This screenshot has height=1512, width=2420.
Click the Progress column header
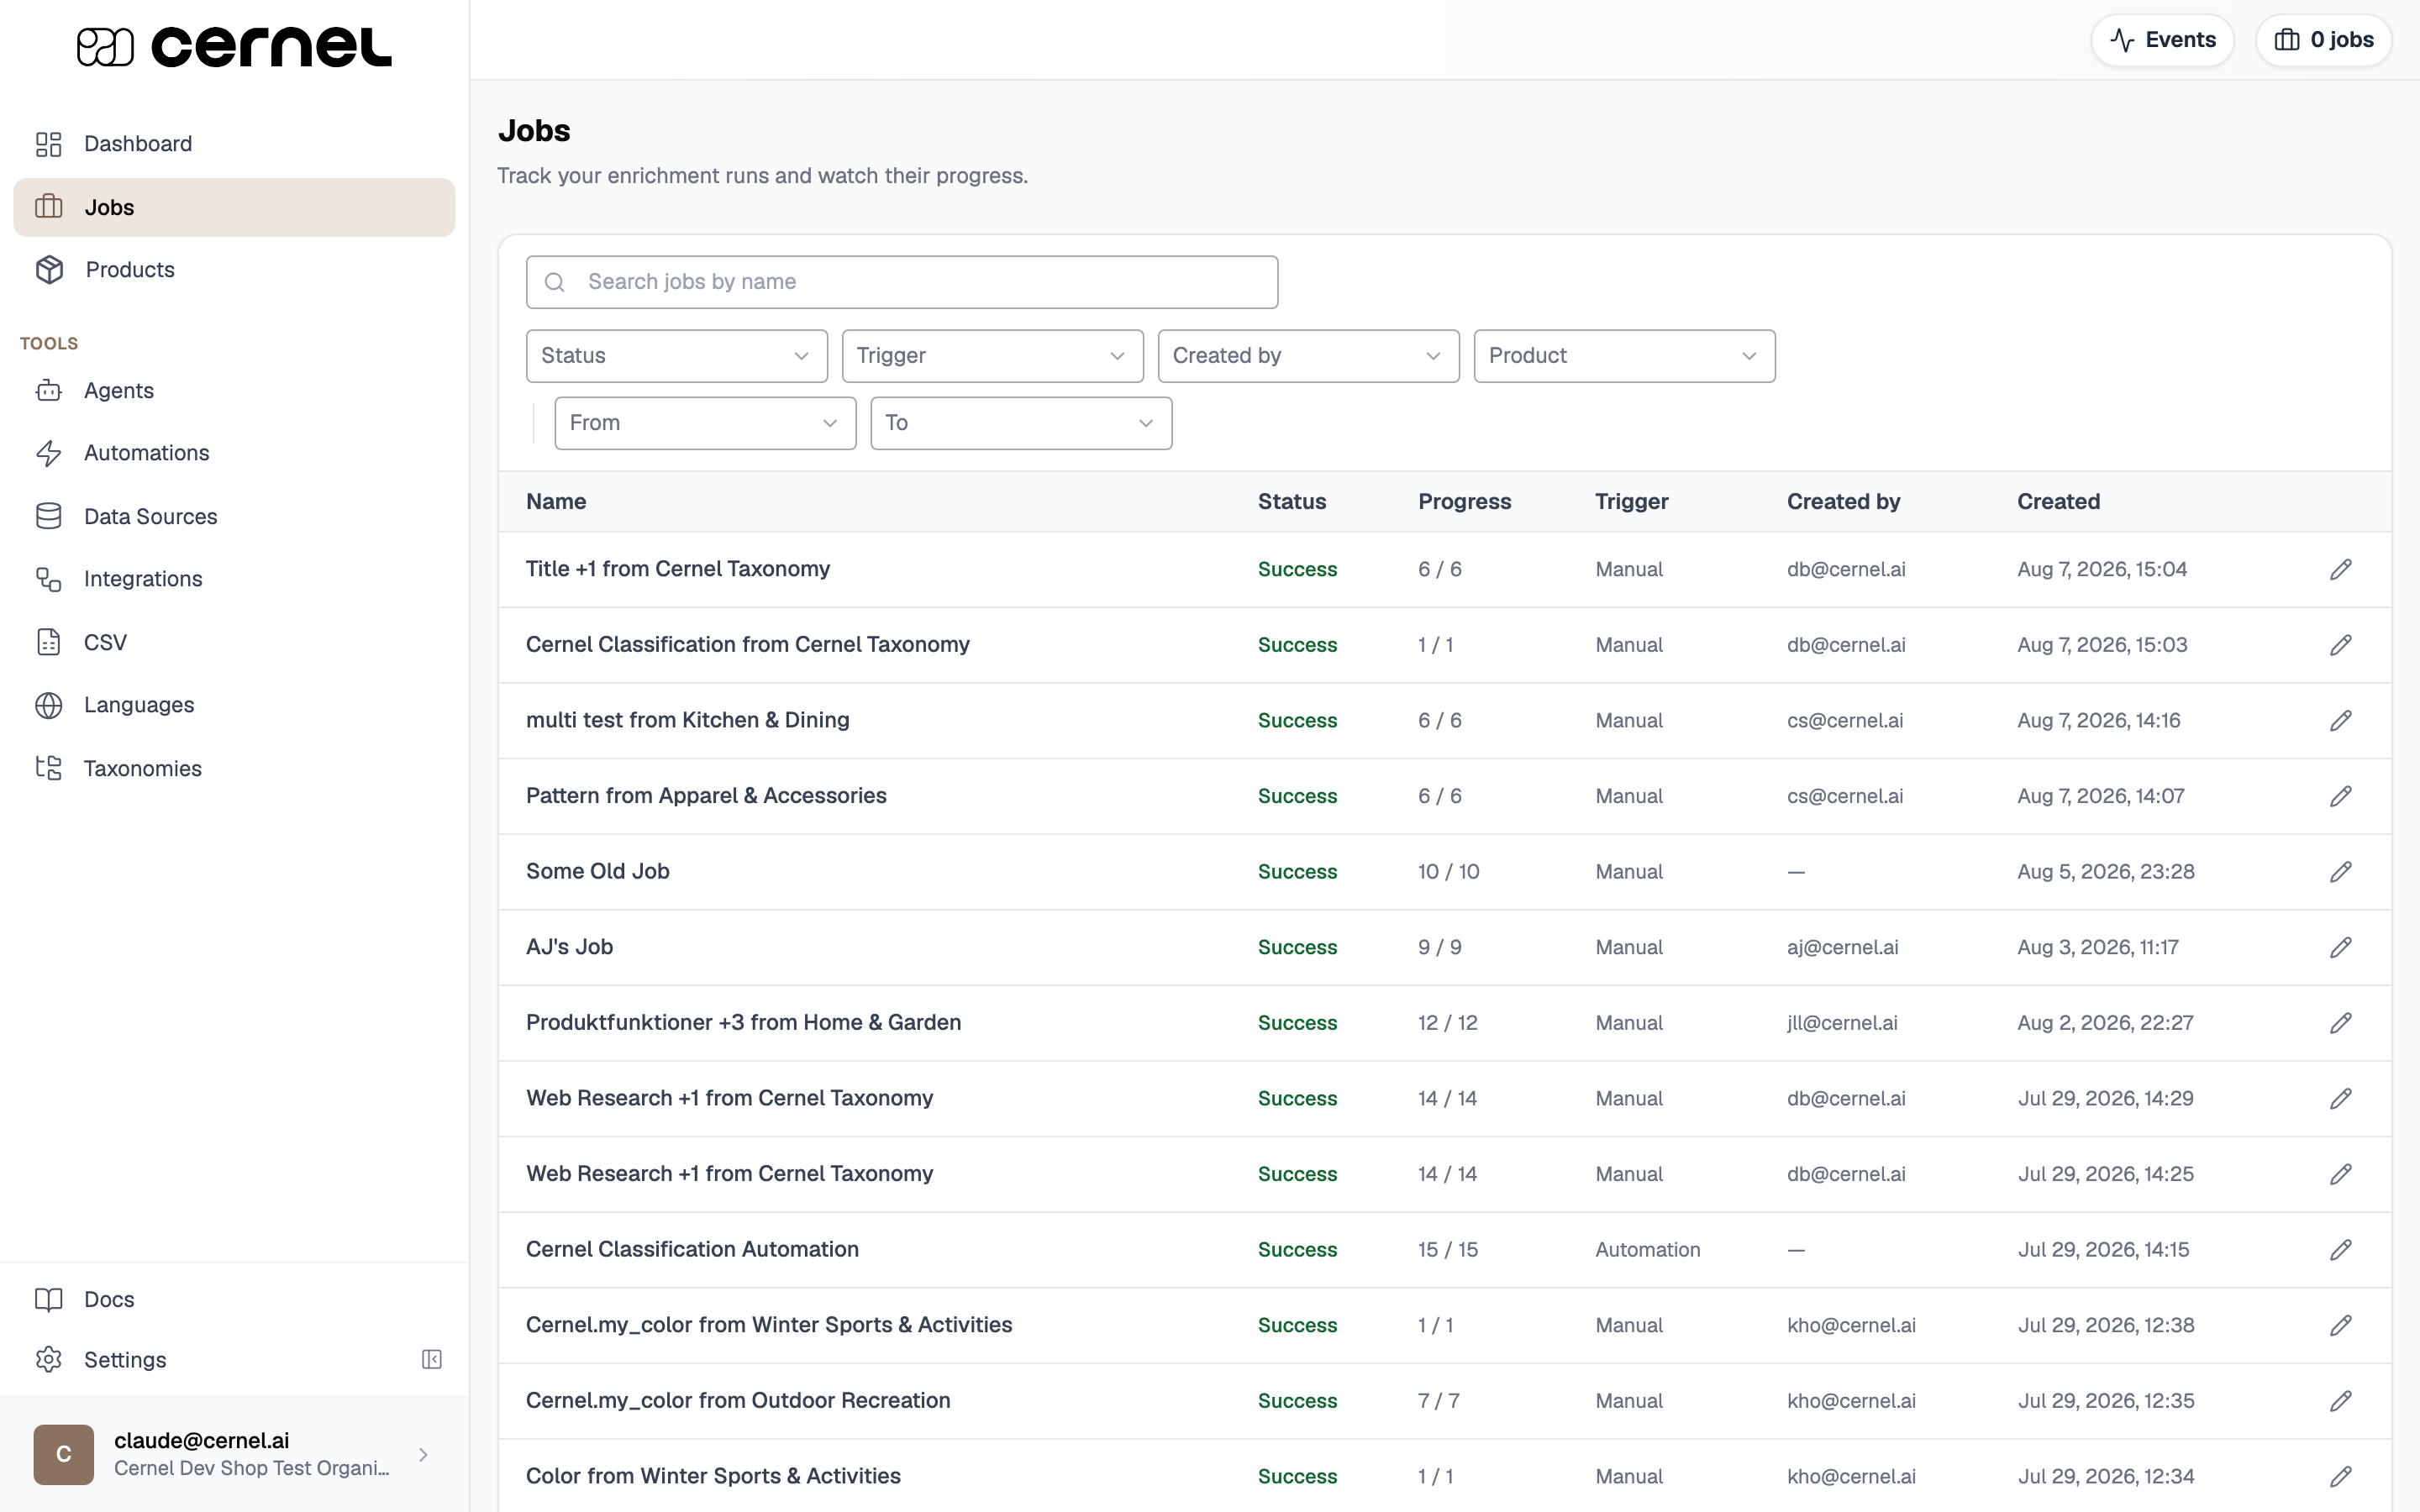point(1465,501)
